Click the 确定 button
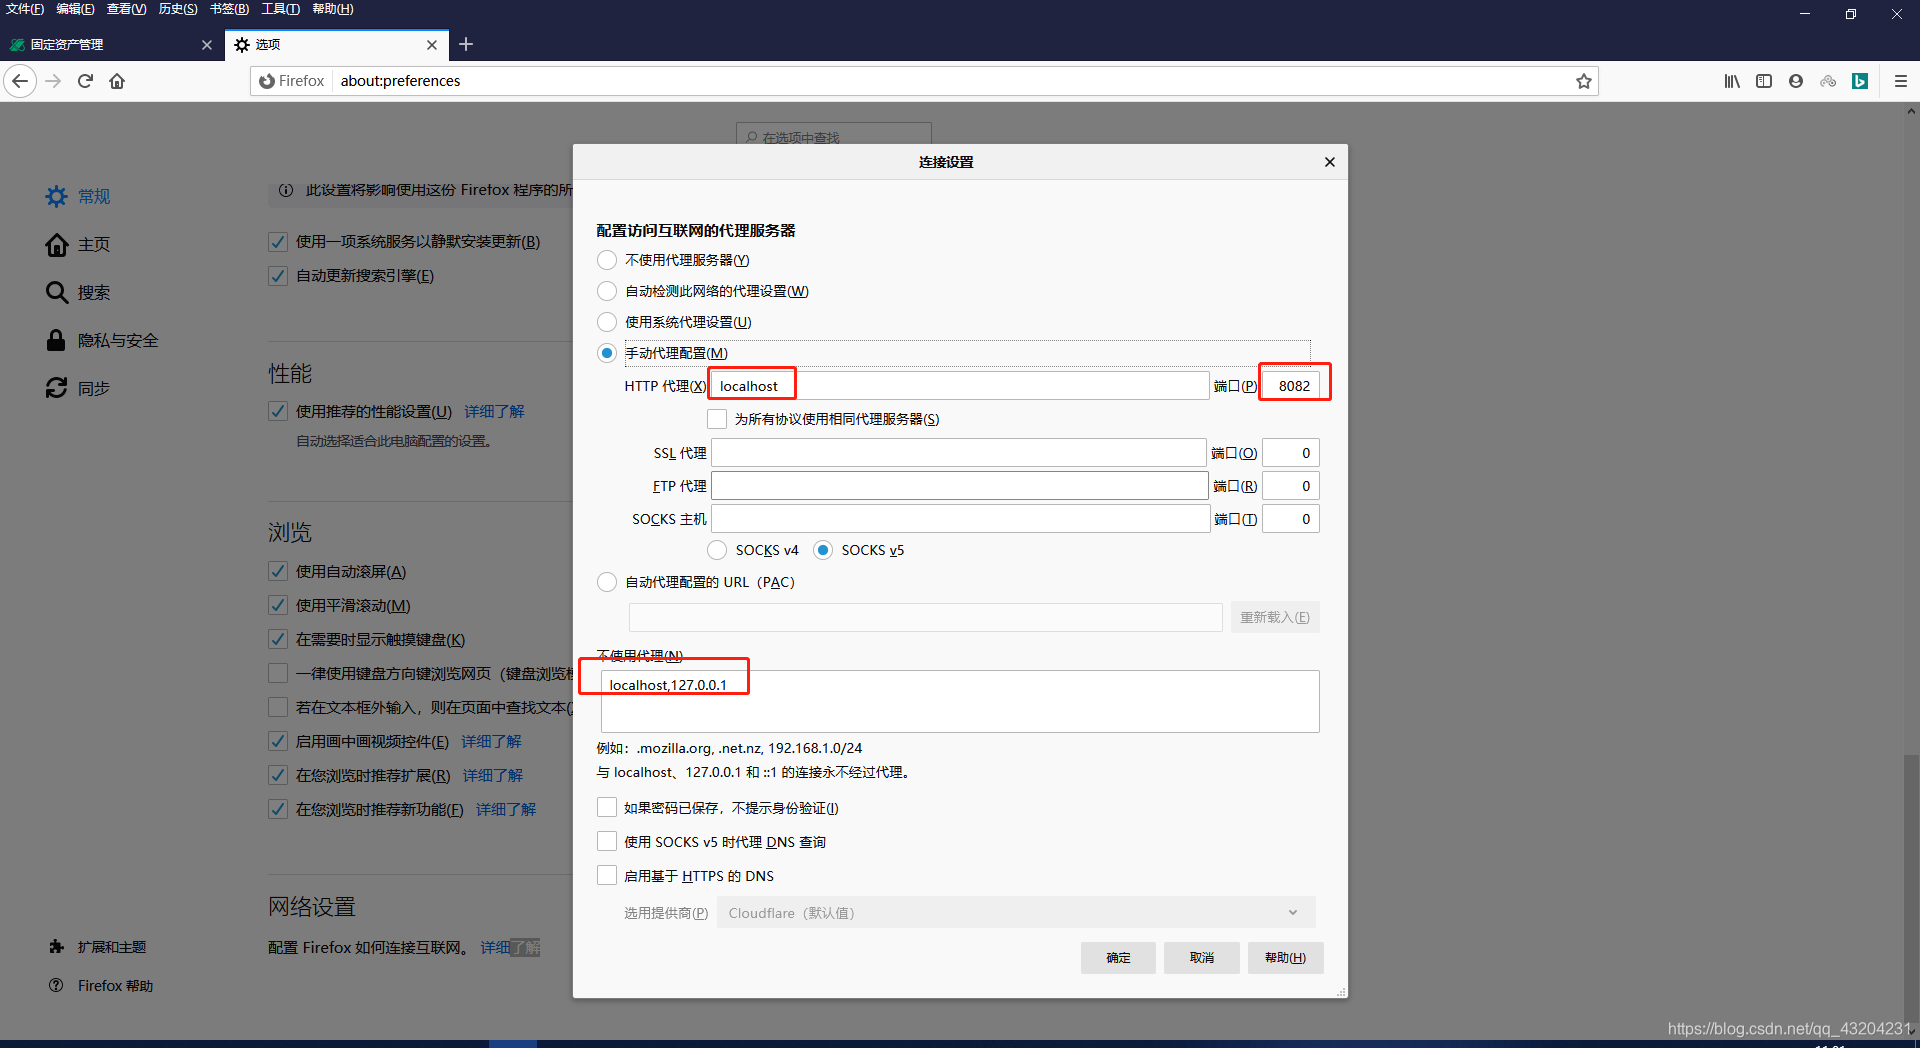The height and width of the screenshot is (1048, 1920). point(1118,958)
